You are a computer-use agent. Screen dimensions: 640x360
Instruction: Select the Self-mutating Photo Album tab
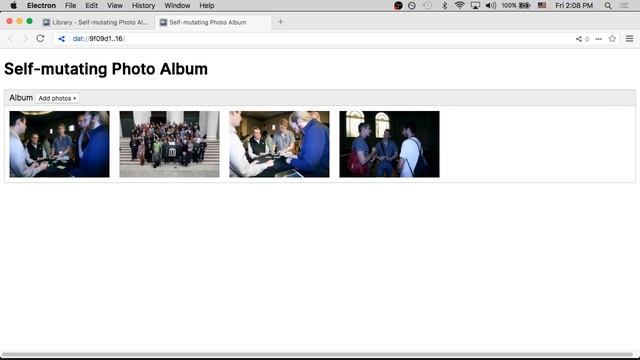[x=213, y=22]
